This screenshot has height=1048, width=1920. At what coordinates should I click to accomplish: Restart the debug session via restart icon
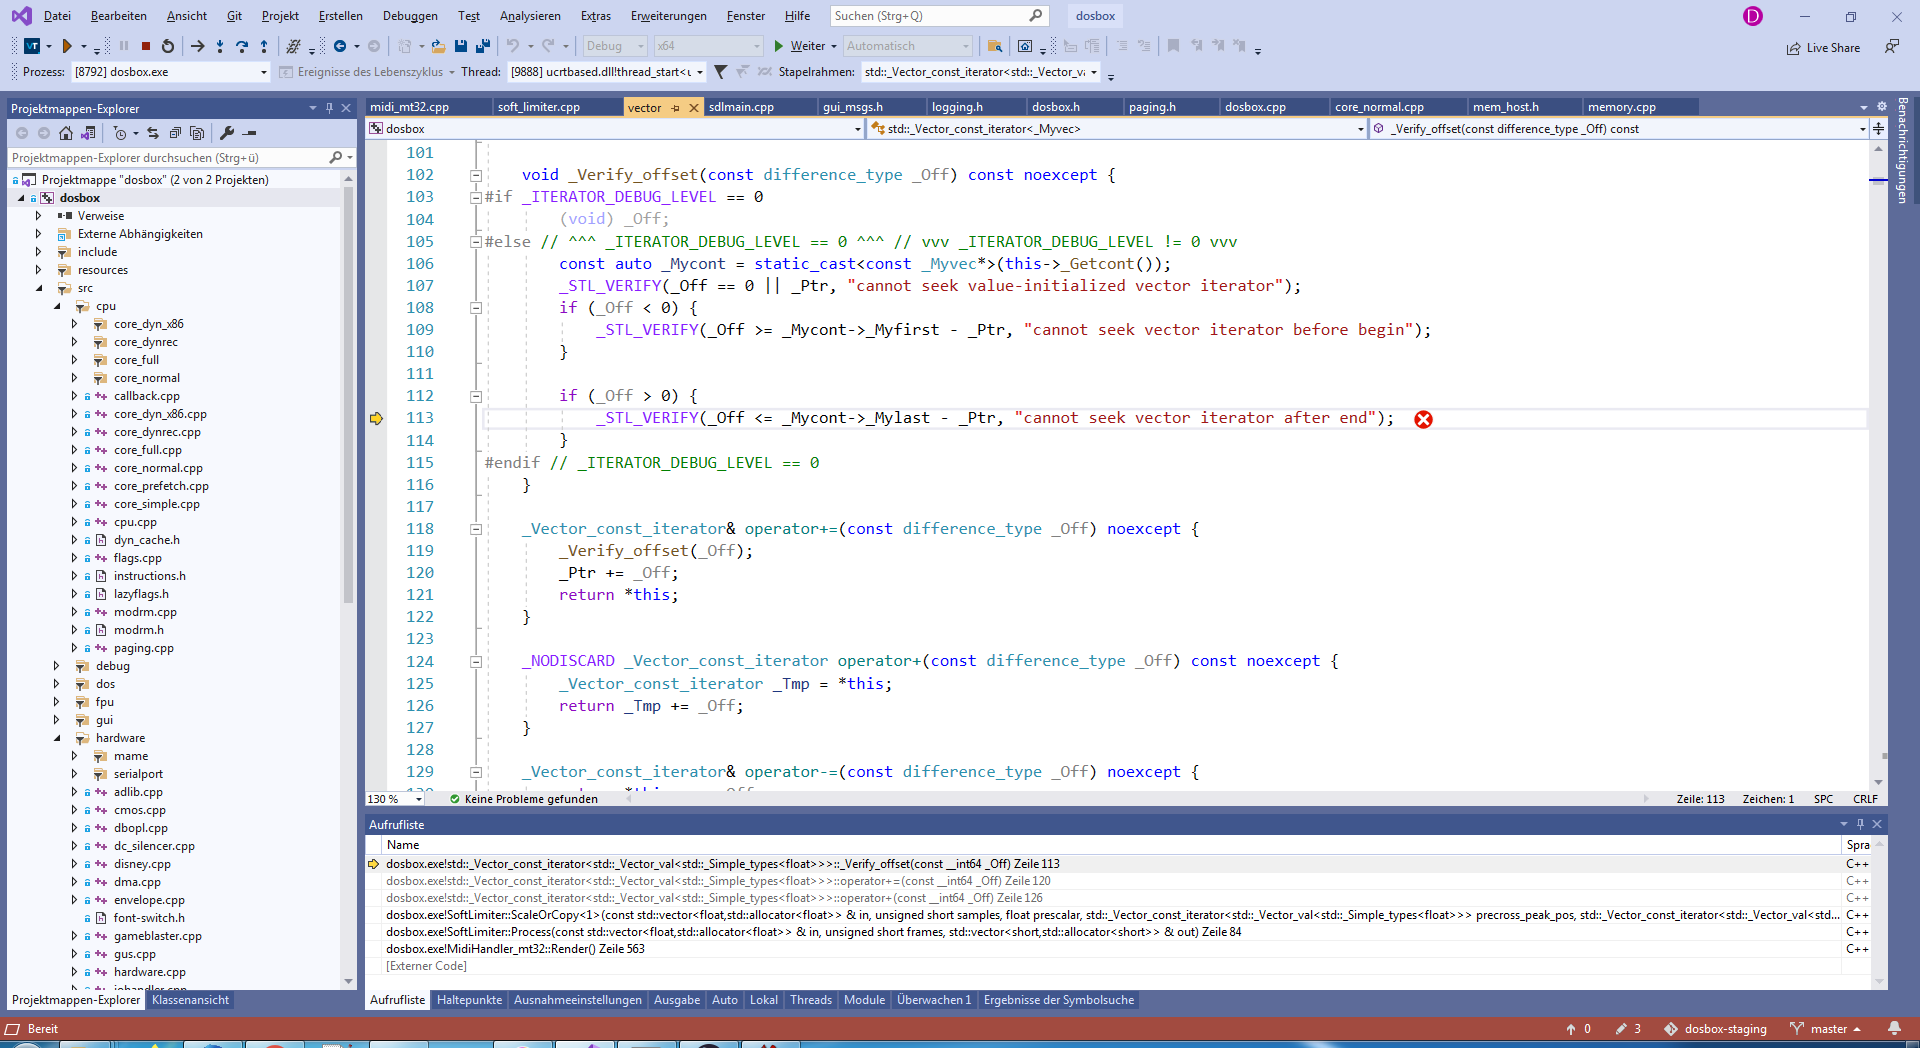coord(168,46)
